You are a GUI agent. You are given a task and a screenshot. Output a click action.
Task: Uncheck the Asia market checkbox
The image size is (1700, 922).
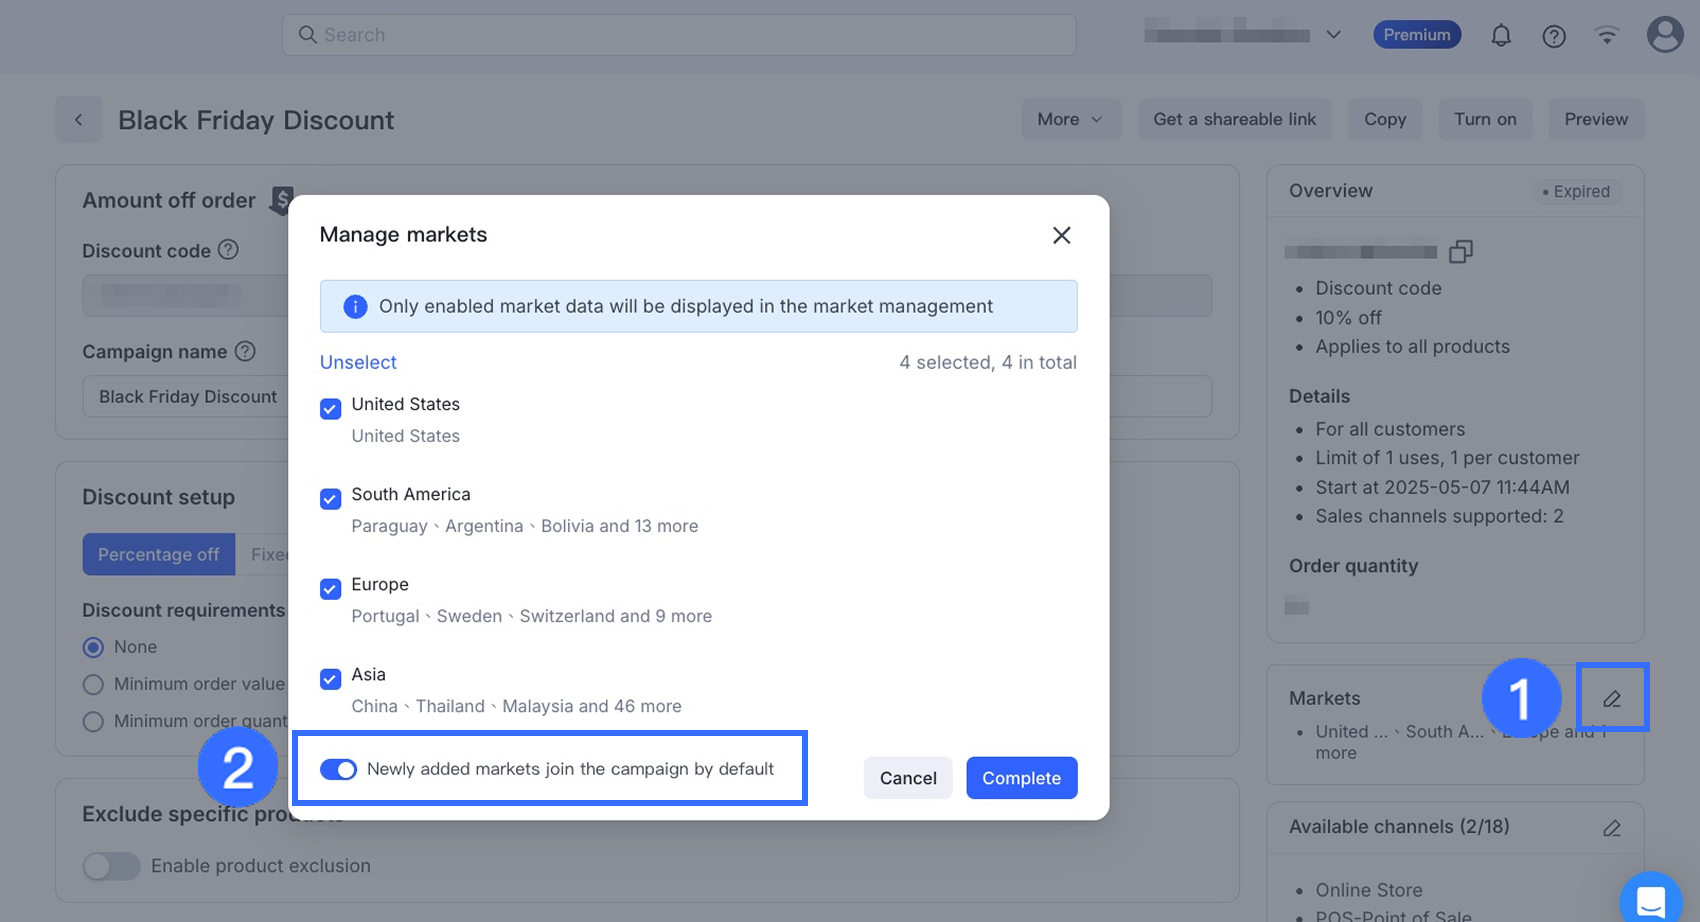point(330,678)
